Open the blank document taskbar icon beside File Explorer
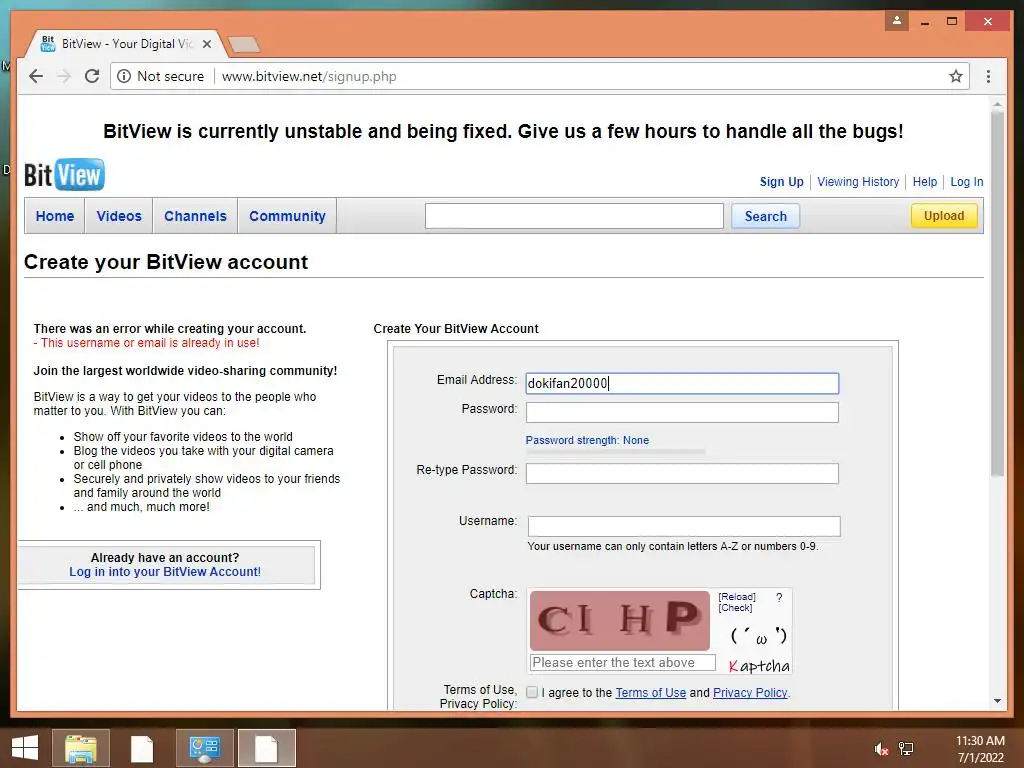The image size is (1024, 768). [x=142, y=748]
